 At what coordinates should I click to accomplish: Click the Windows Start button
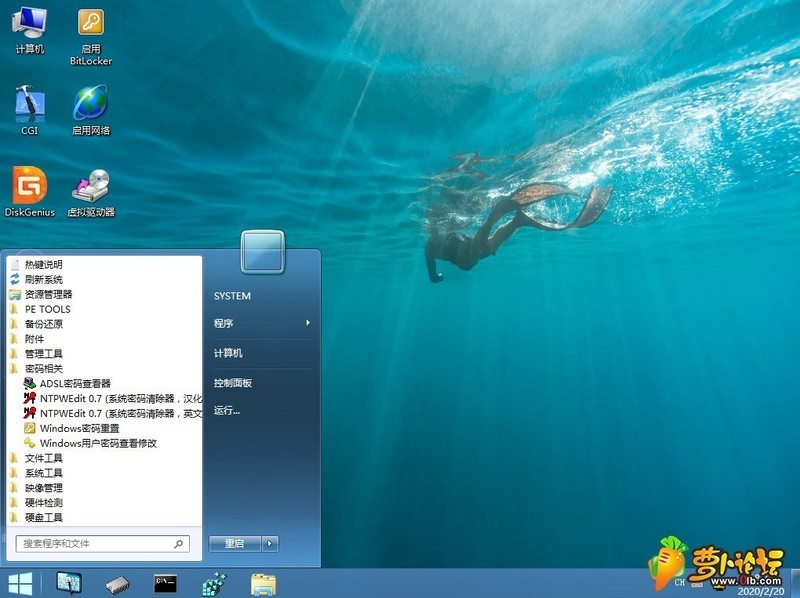pyautogui.click(x=18, y=581)
